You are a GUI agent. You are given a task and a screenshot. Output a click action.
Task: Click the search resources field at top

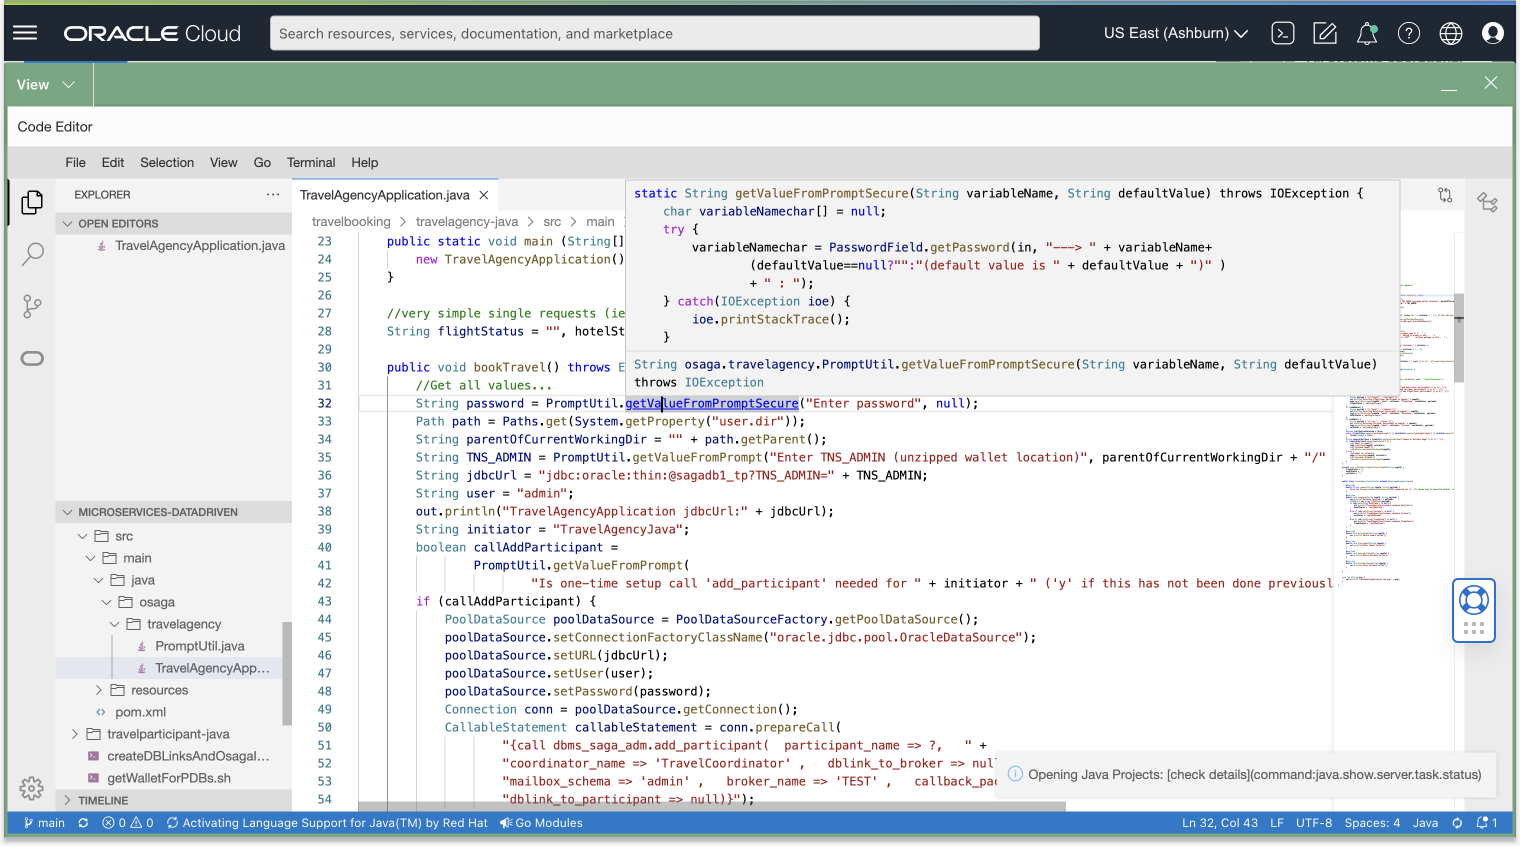point(654,33)
